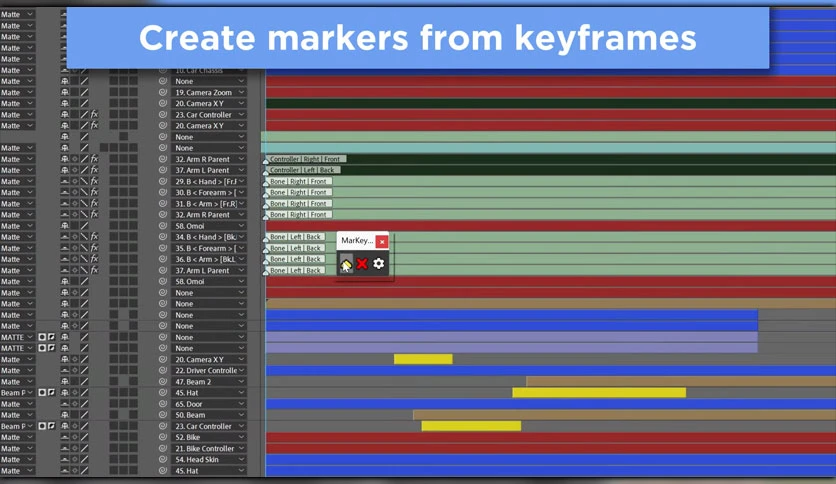The width and height of the screenshot is (836, 484).
Task: Select the Bone | Left | Back marker on the 34. B < Hand row
Action: 296,237
